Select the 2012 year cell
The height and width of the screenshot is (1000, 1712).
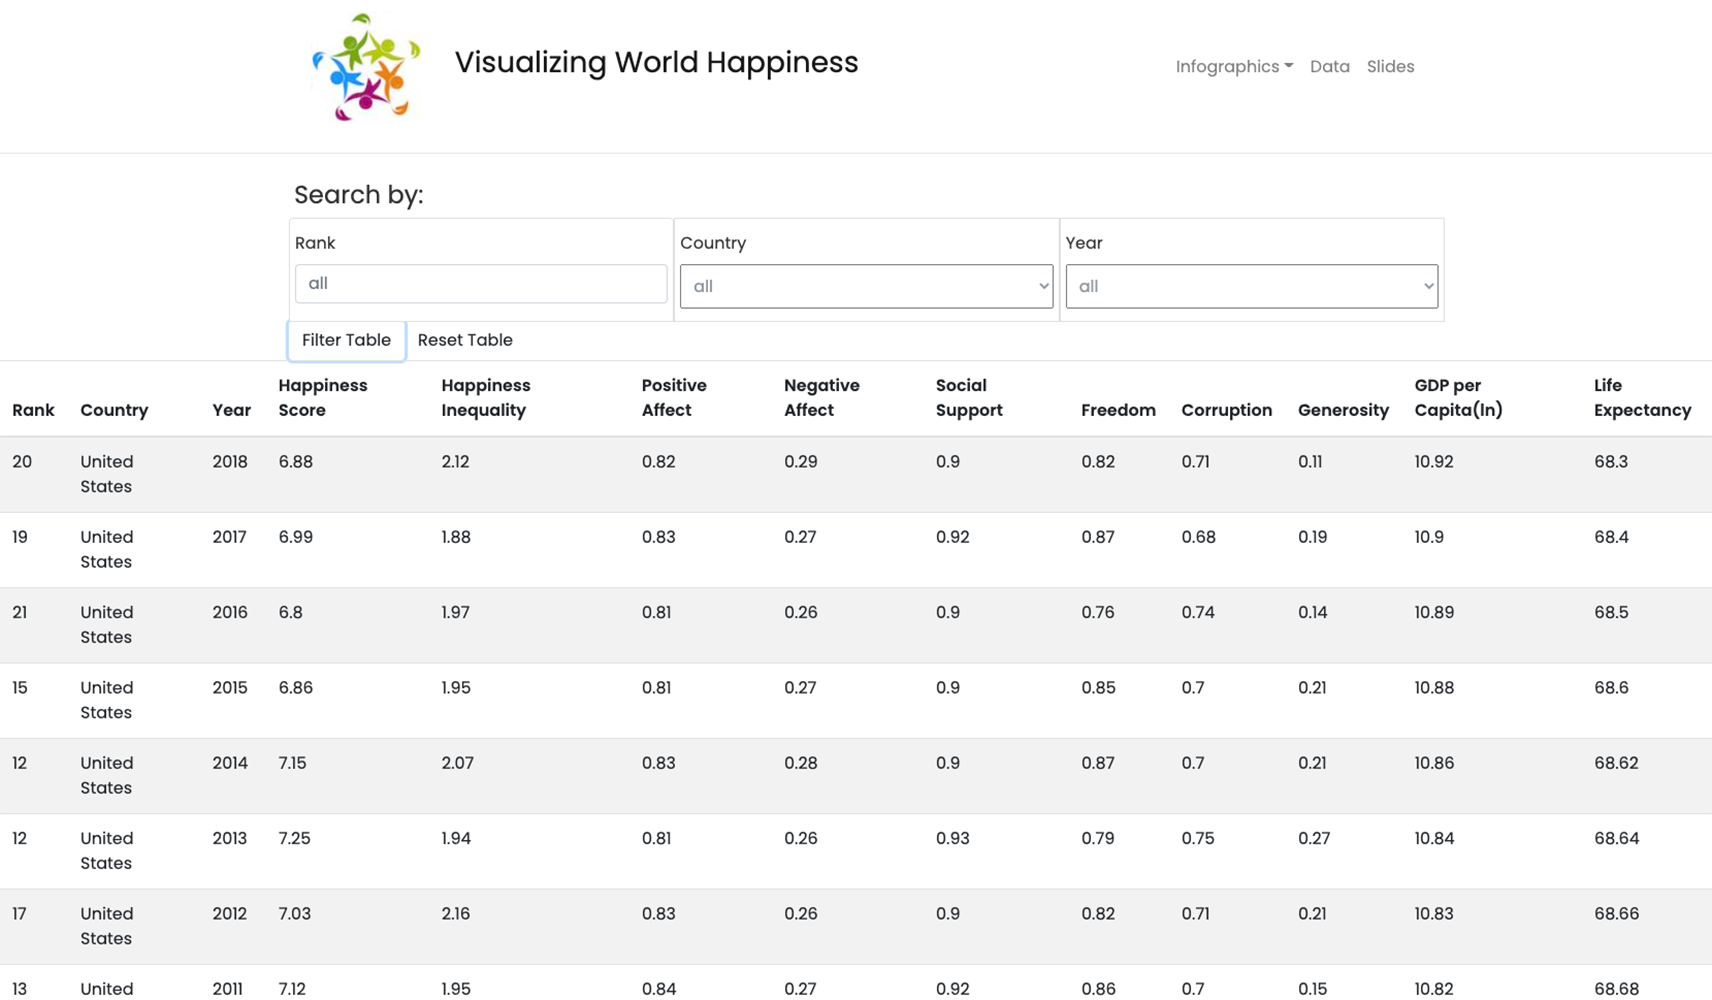tap(230, 914)
